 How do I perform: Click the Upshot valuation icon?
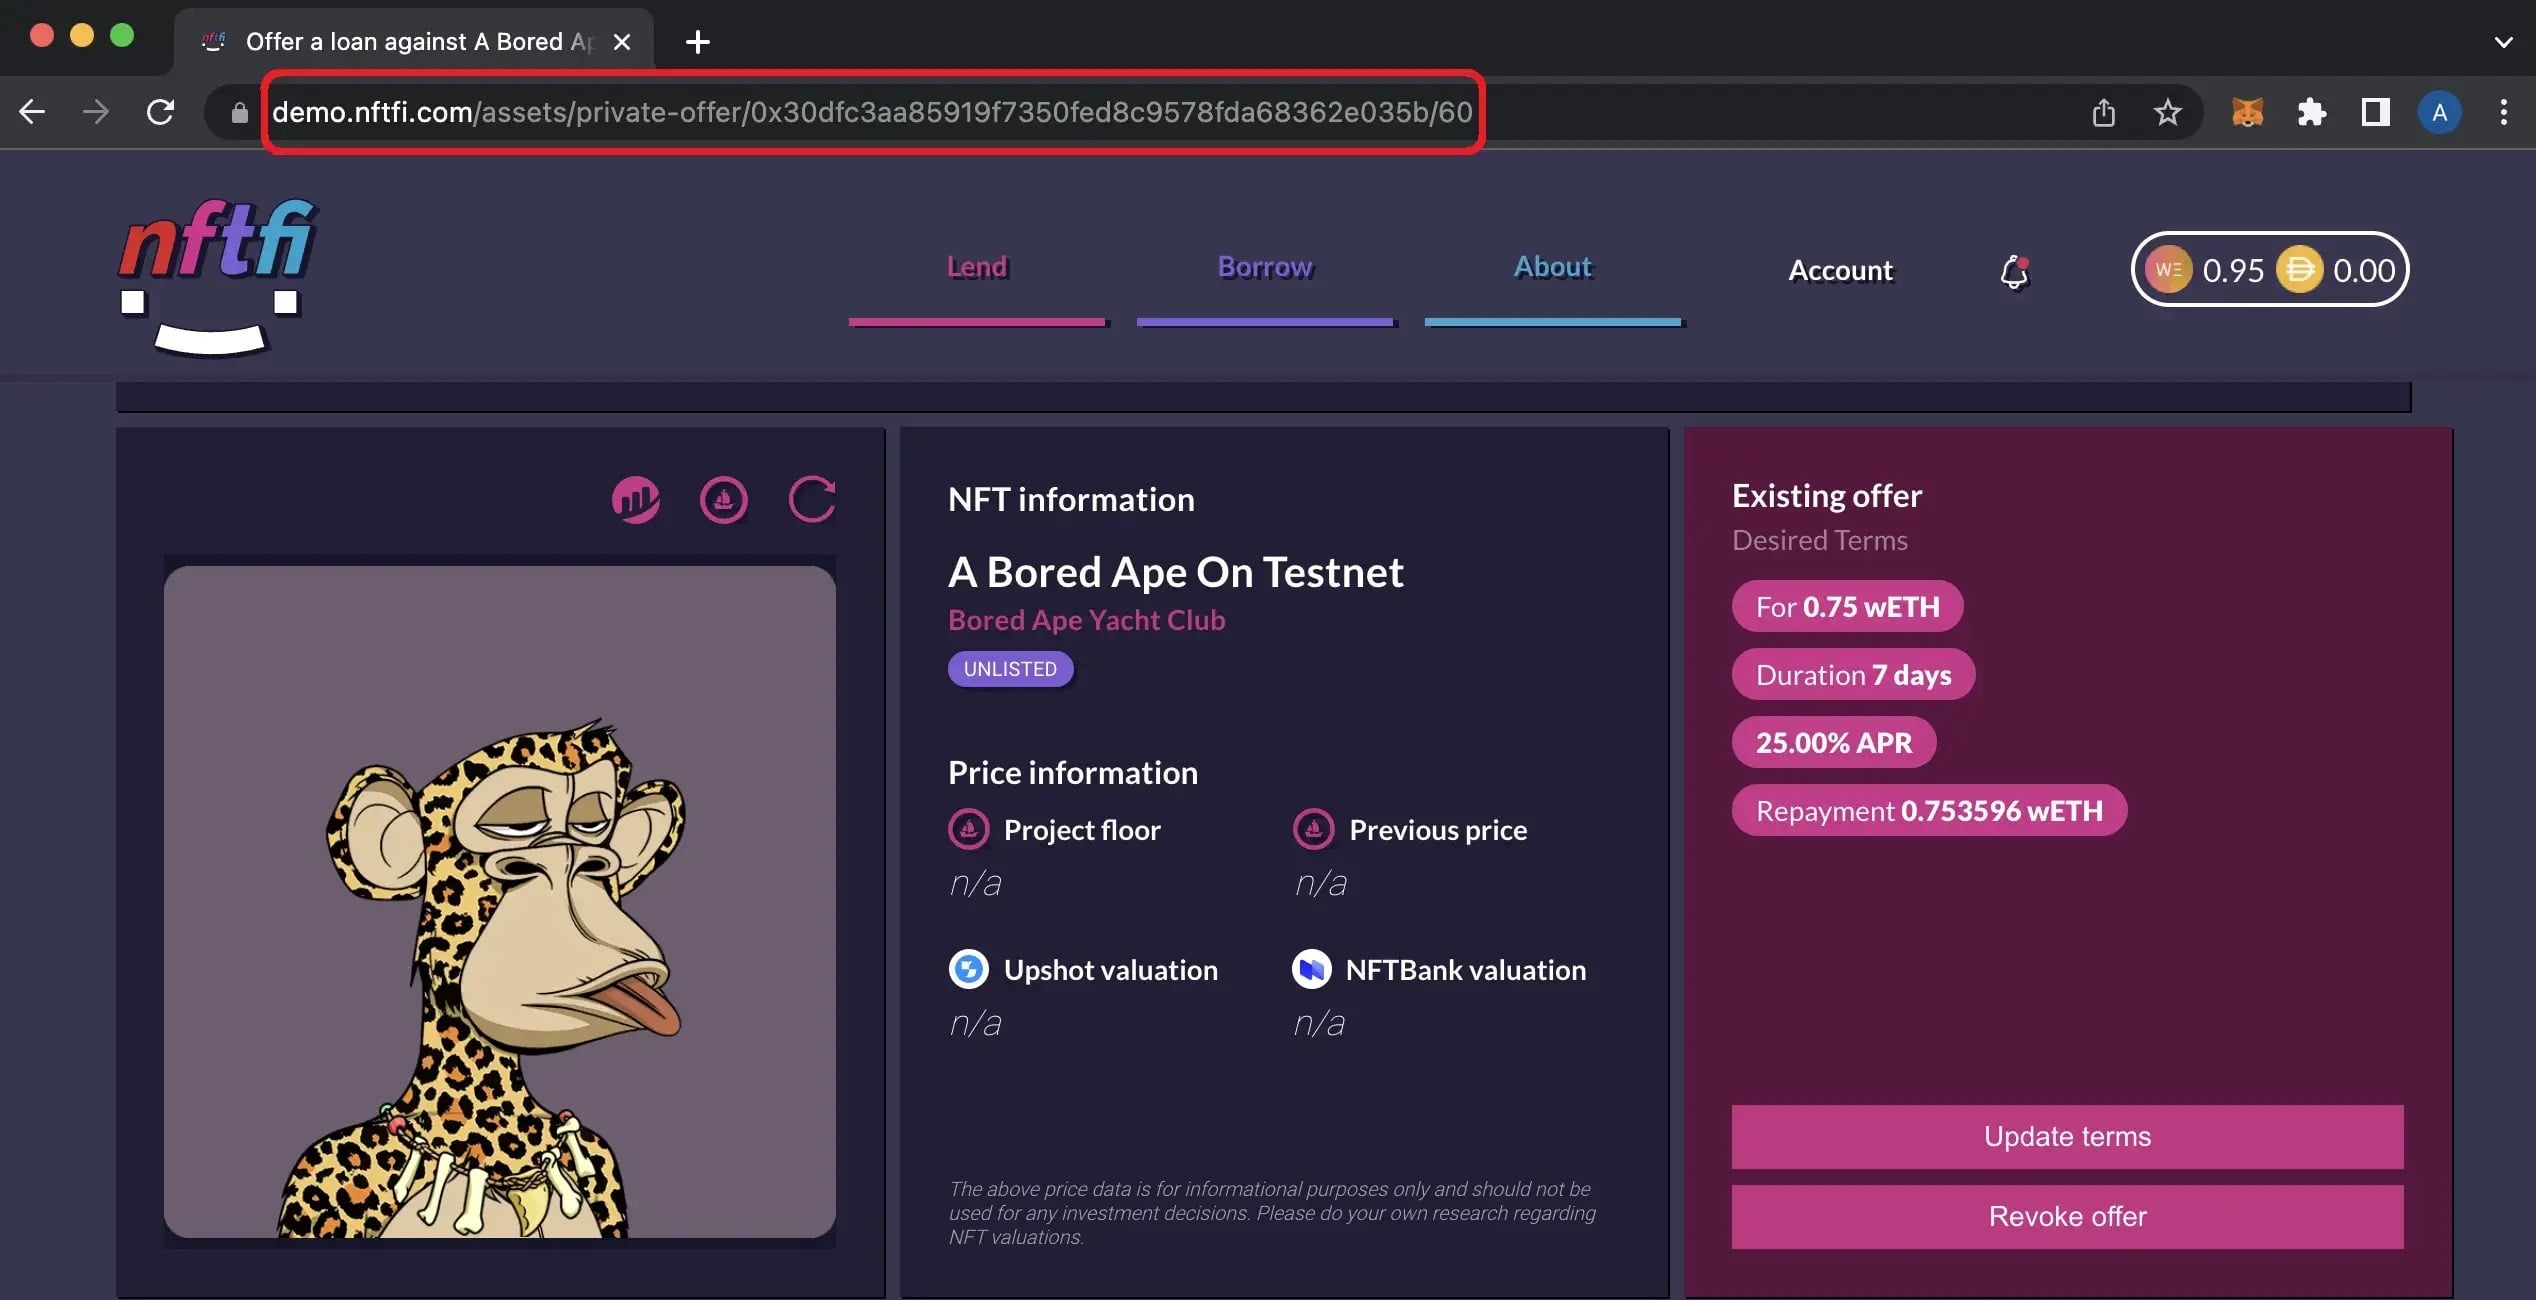point(968,969)
